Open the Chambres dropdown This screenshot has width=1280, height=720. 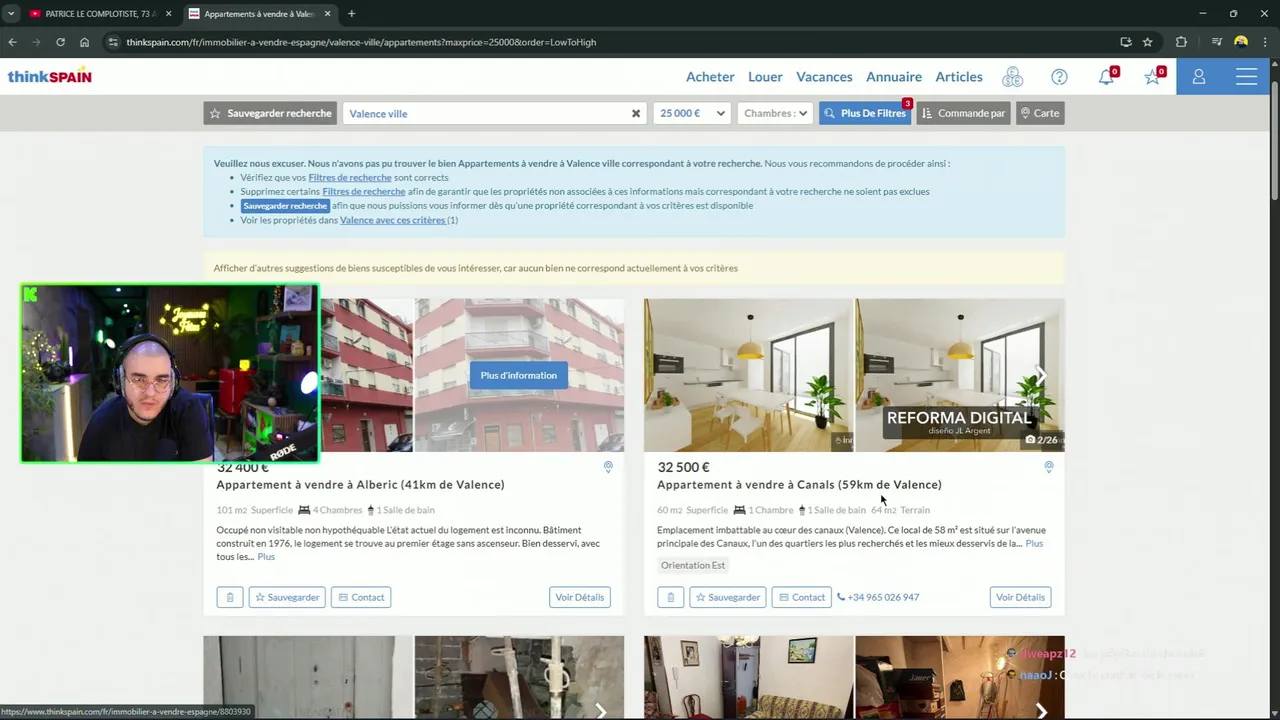click(x=774, y=113)
